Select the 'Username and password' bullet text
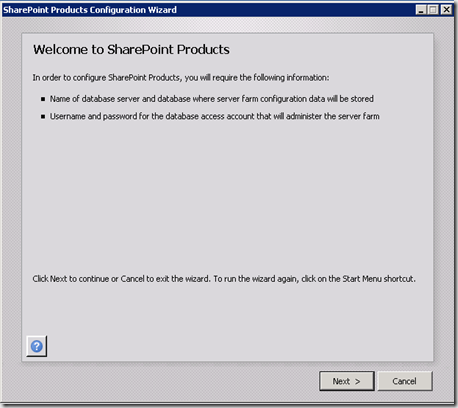 point(215,116)
